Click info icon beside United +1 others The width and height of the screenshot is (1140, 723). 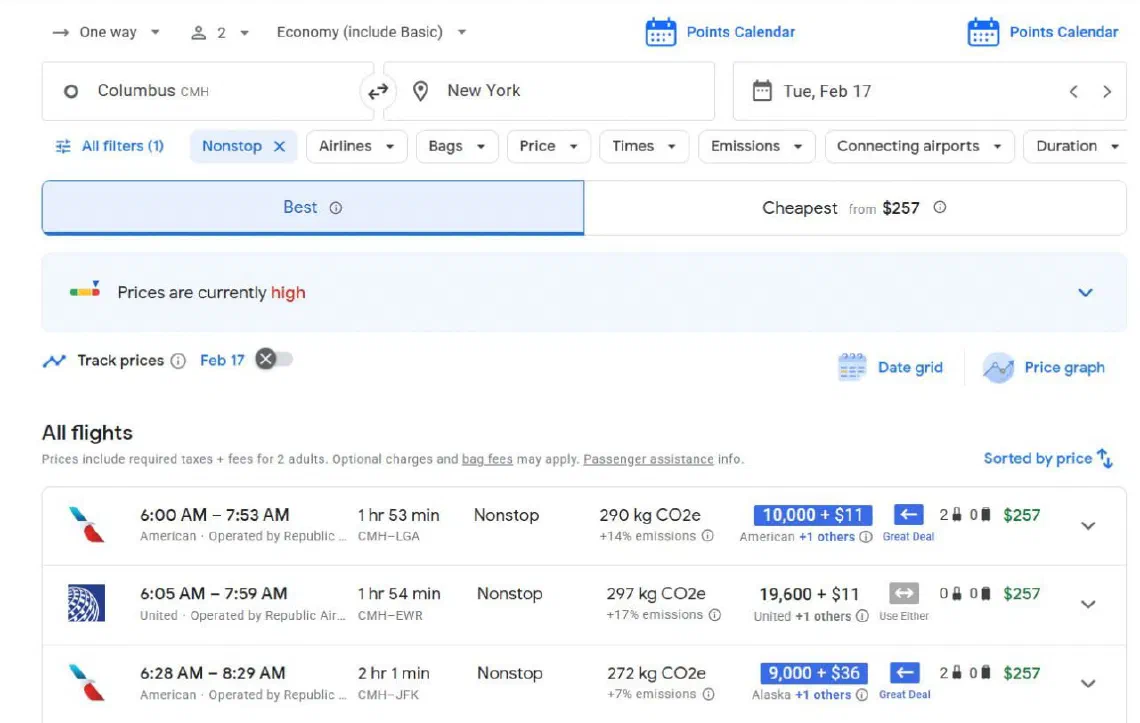[x=862, y=616]
